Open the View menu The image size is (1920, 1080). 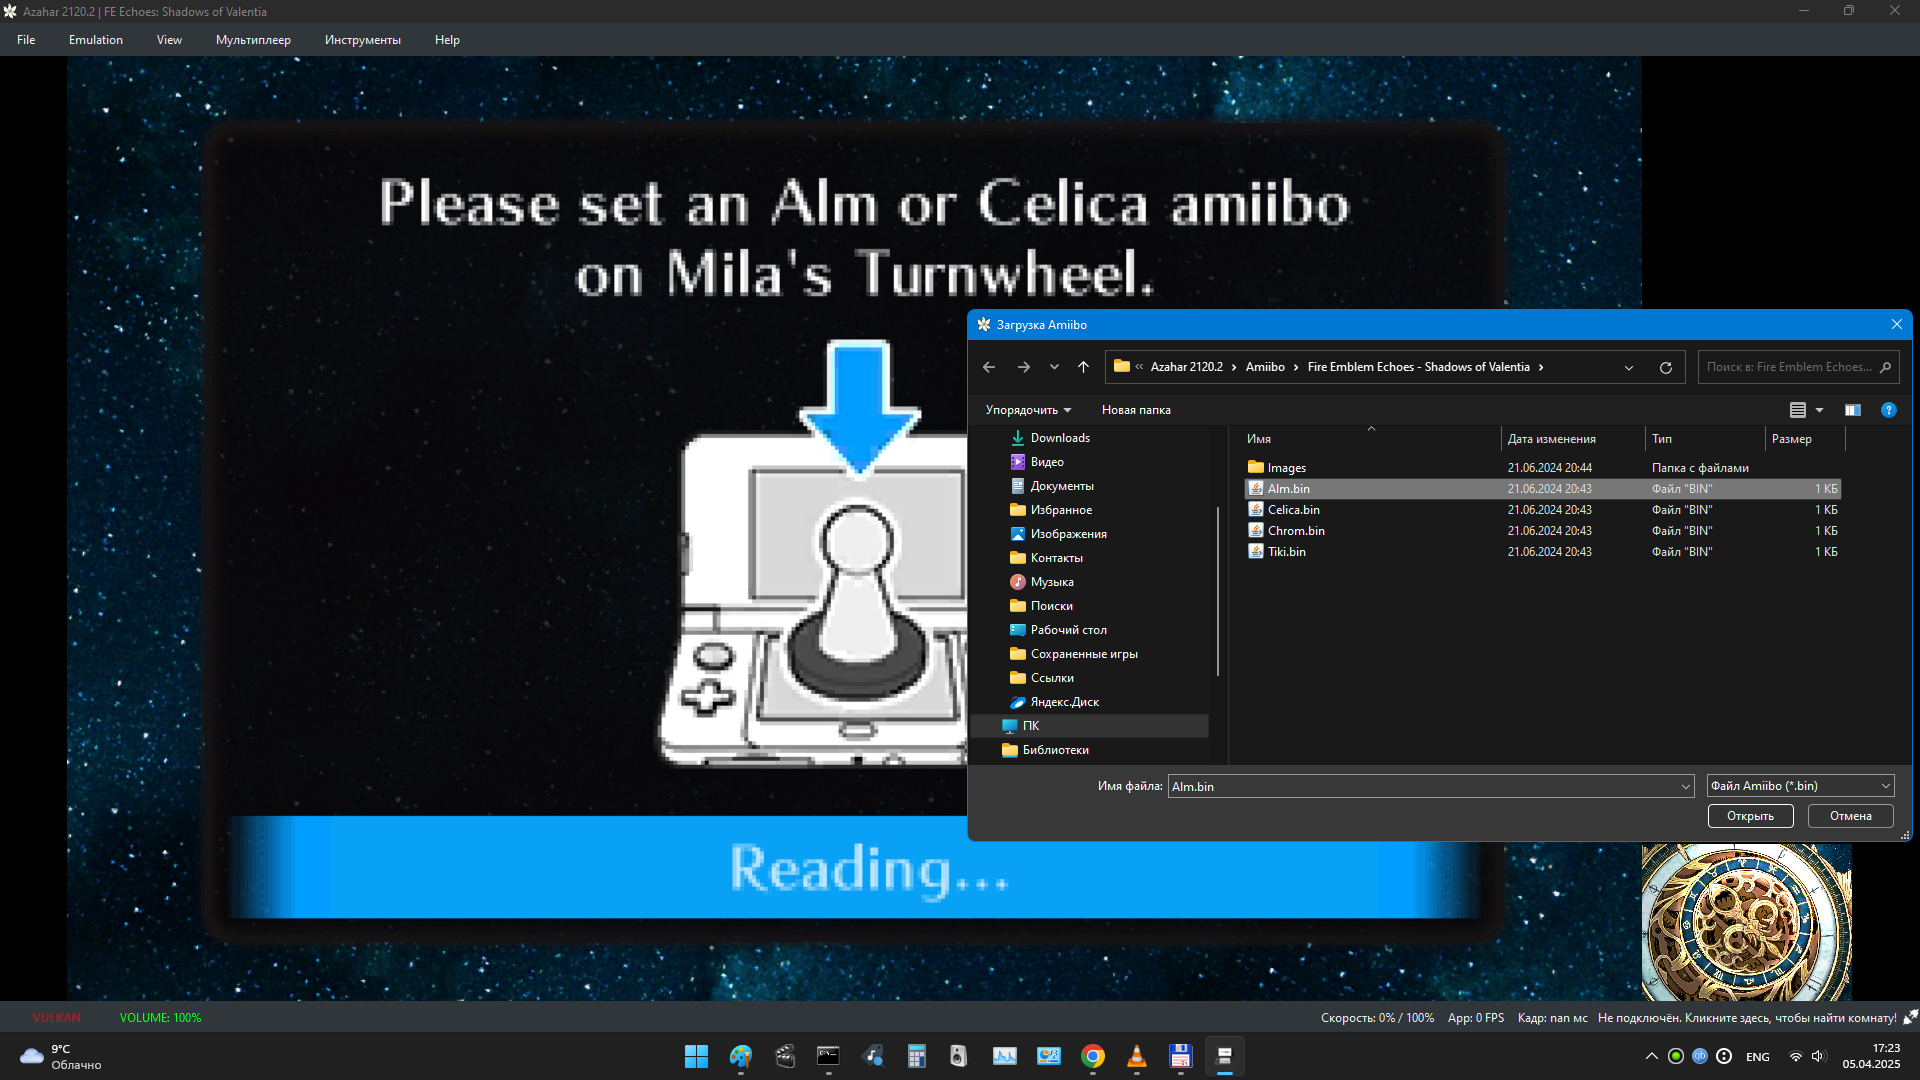point(169,40)
